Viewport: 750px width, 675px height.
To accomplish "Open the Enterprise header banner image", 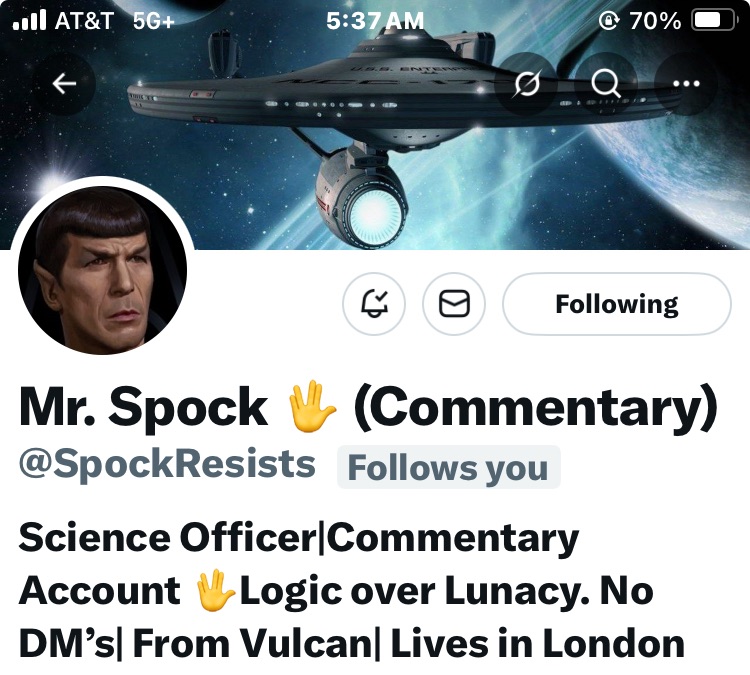I will [x=375, y=124].
